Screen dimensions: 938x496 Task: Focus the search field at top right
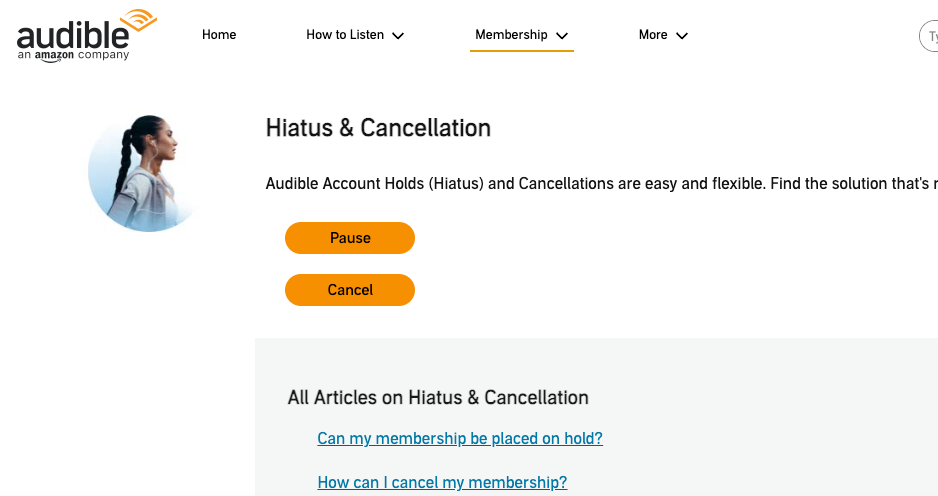point(929,36)
